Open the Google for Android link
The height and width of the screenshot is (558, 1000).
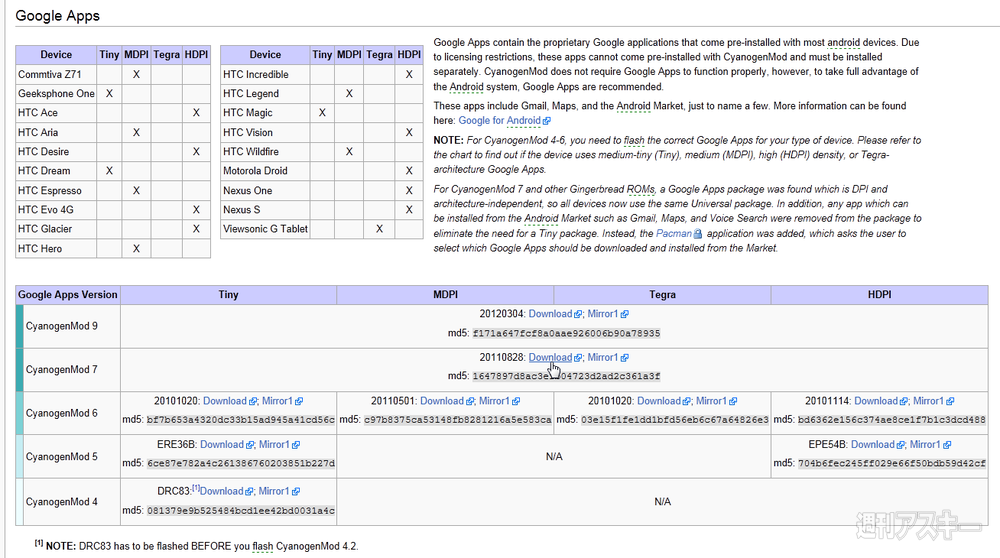[x=499, y=121]
